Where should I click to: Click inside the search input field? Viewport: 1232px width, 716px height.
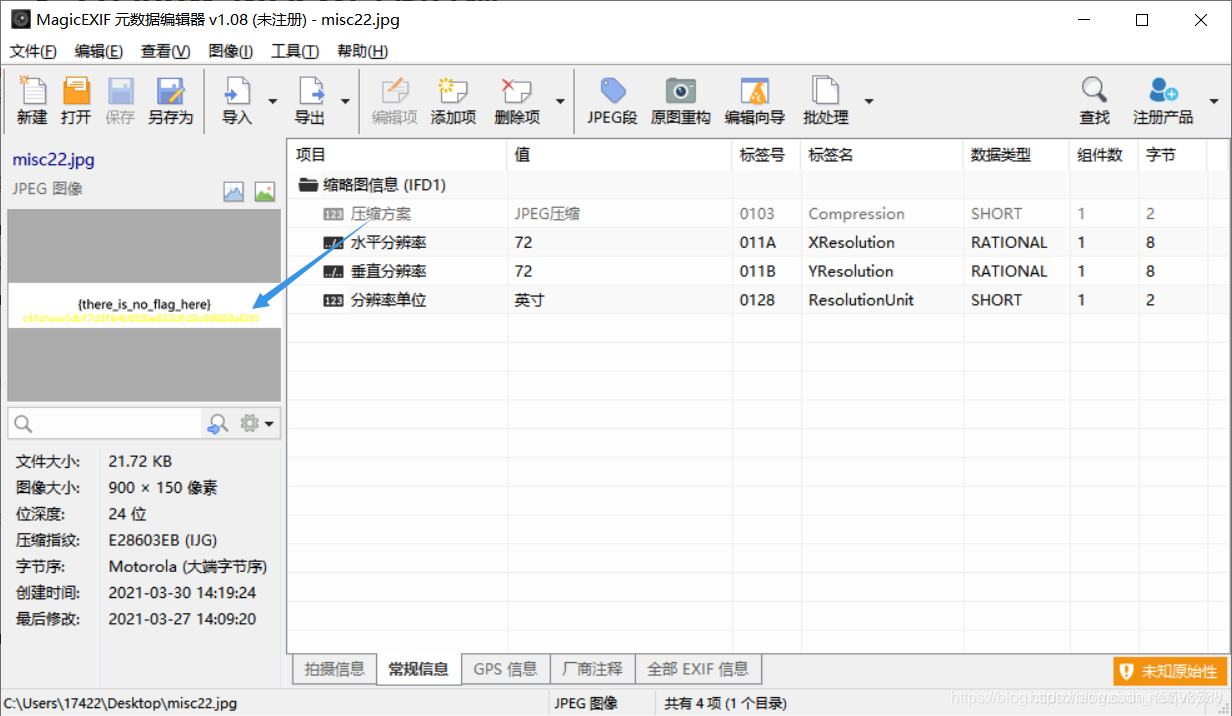click(x=110, y=423)
